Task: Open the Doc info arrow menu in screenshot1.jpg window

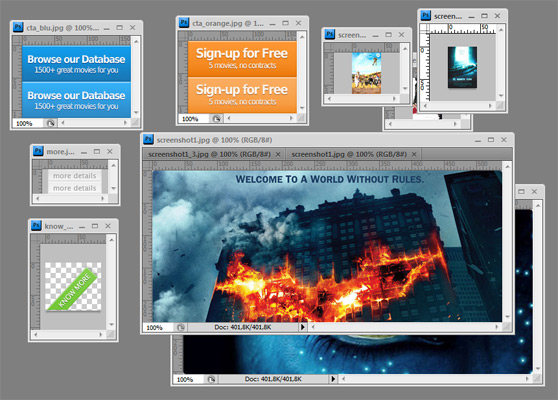Action: 302,327
